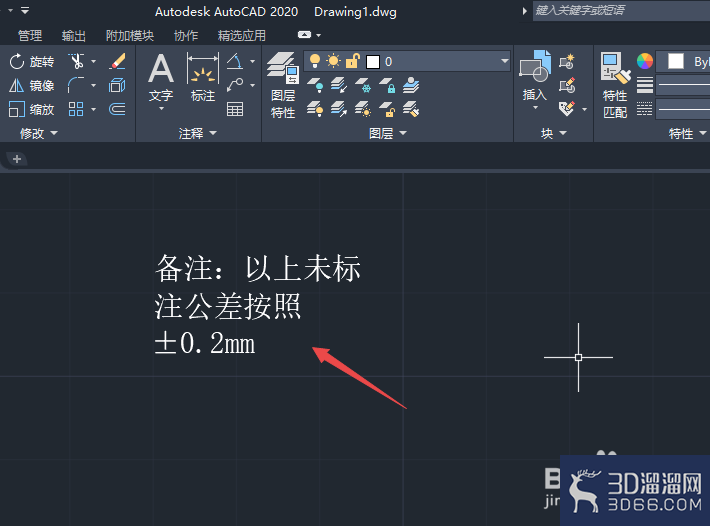
Task: Expand the Modify (修改) panel
Action: point(39,133)
